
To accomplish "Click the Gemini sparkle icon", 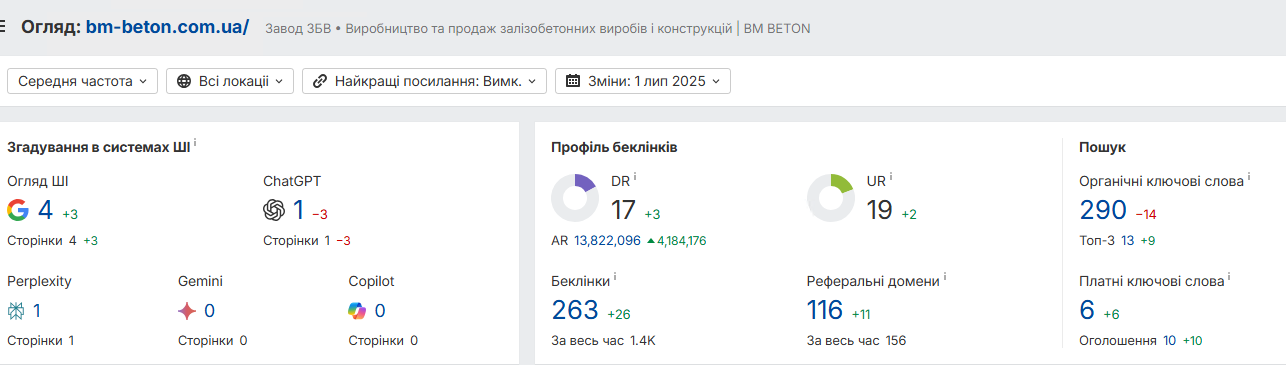I will [187, 311].
